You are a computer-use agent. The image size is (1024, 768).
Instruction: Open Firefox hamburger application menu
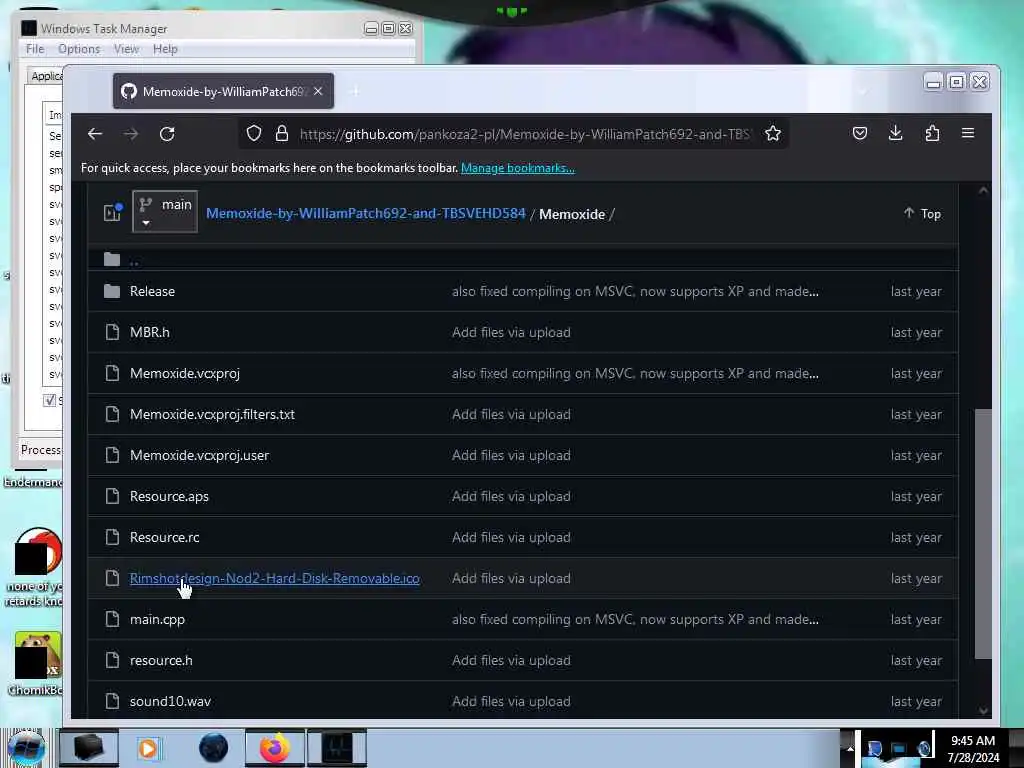968,133
